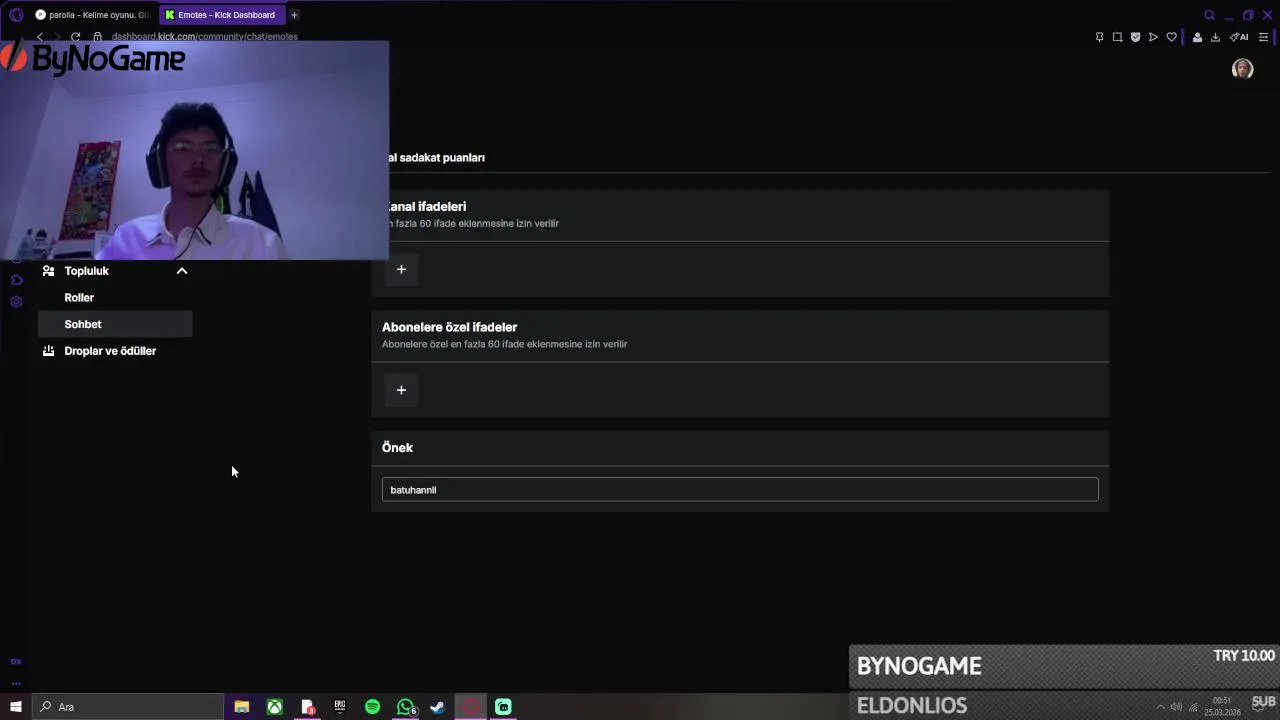1280x720 pixels.
Task: Click the sidebar settings gear icon
Action: click(16, 302)
